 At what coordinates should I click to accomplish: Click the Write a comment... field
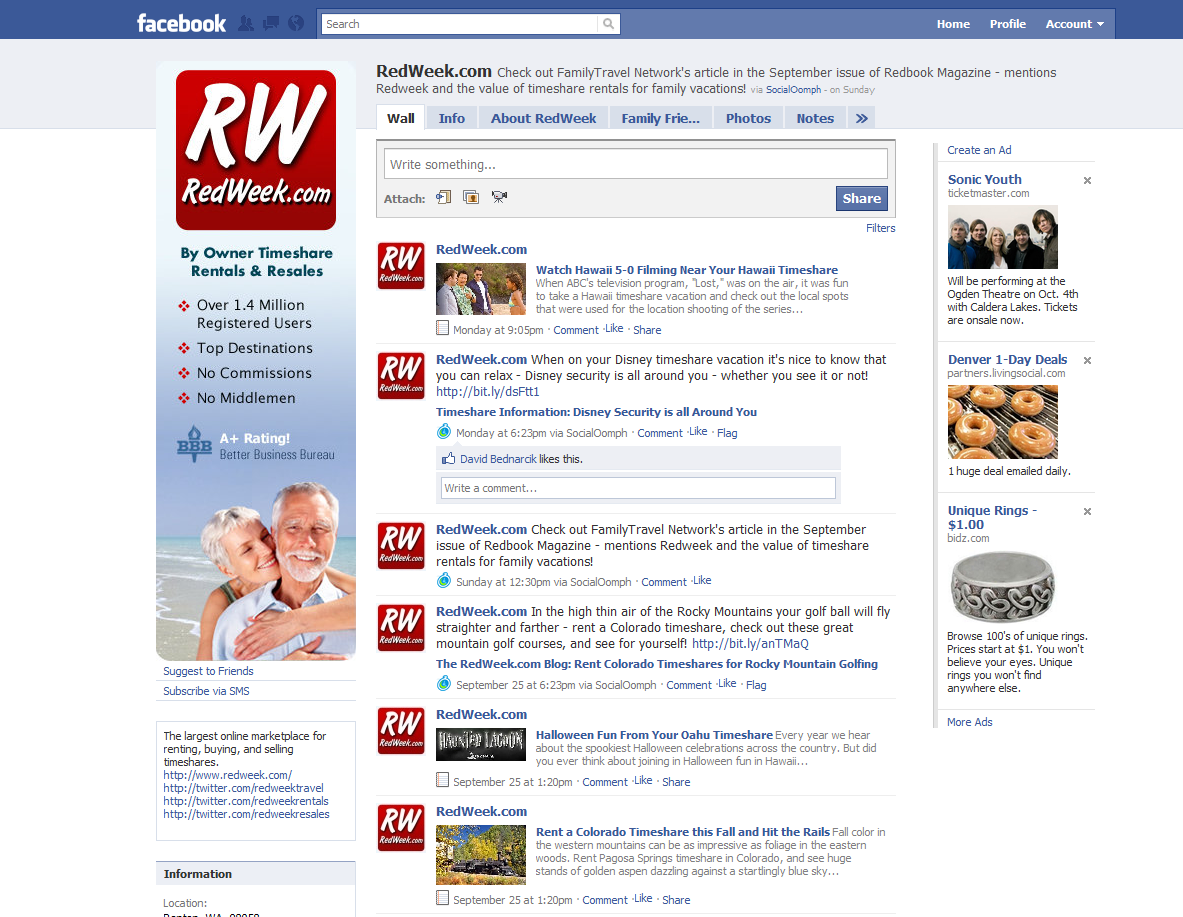[x=638, y=488]
